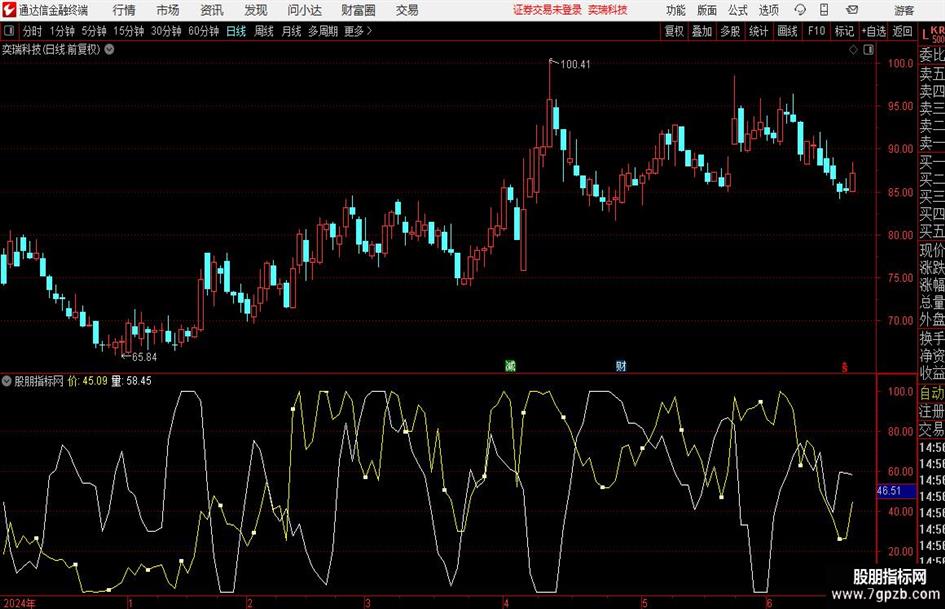Click the 返回 back button

(x=902, y=31)
